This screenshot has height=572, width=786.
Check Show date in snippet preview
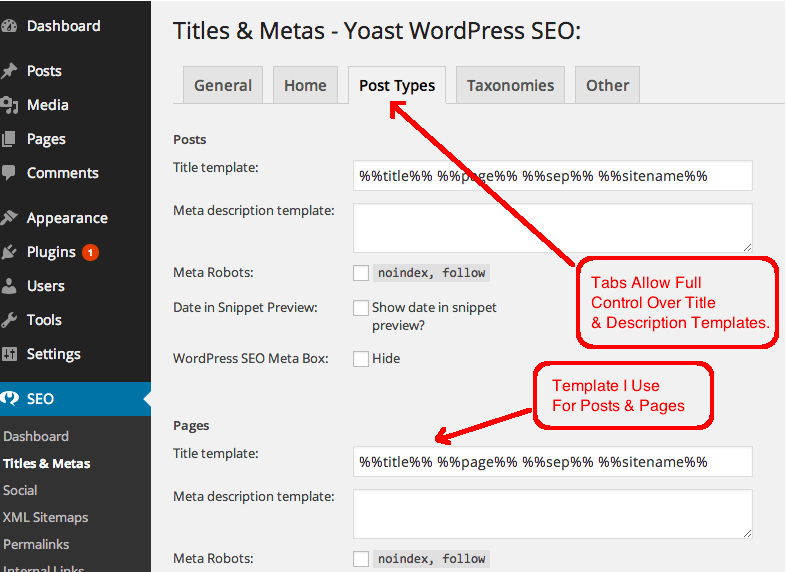[x=361, y=308]
